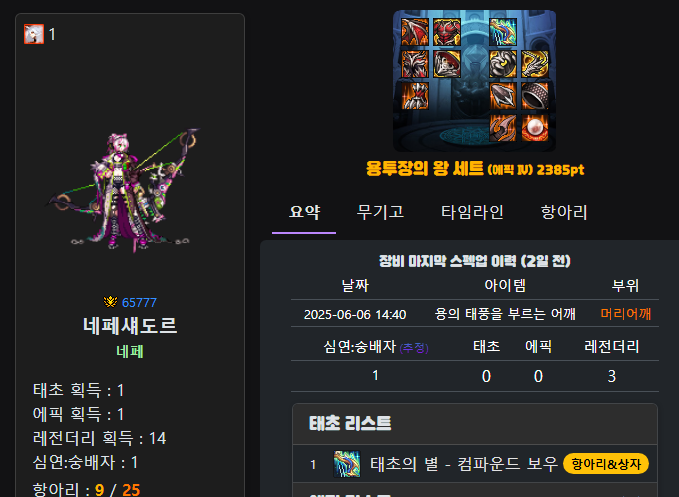Click the glowing bow weapon equipment icon
The image size is (679, 497).
pyautogui.click(x=503, y=32)
